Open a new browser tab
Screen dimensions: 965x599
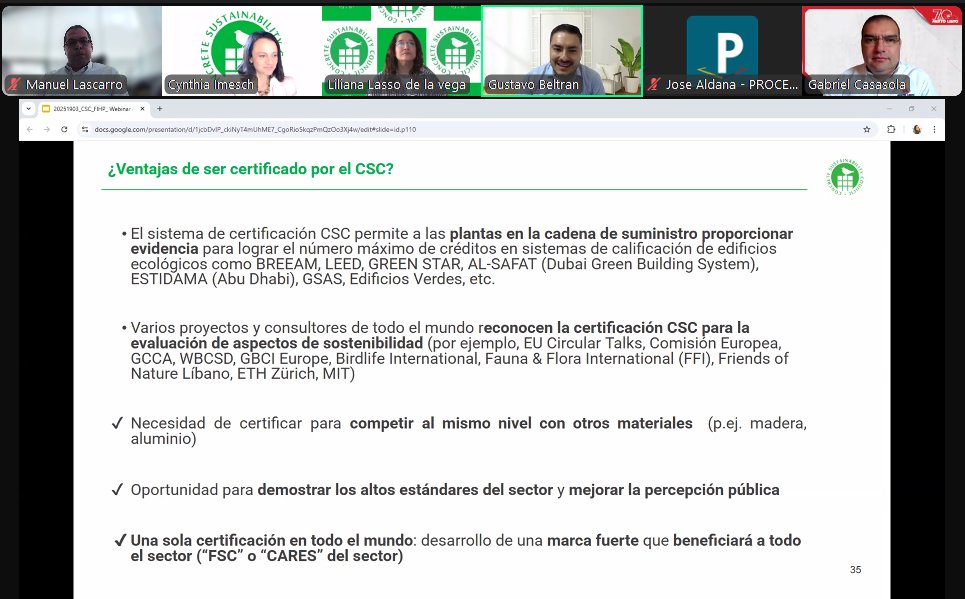pyautogui.click(x=159, y=109)
